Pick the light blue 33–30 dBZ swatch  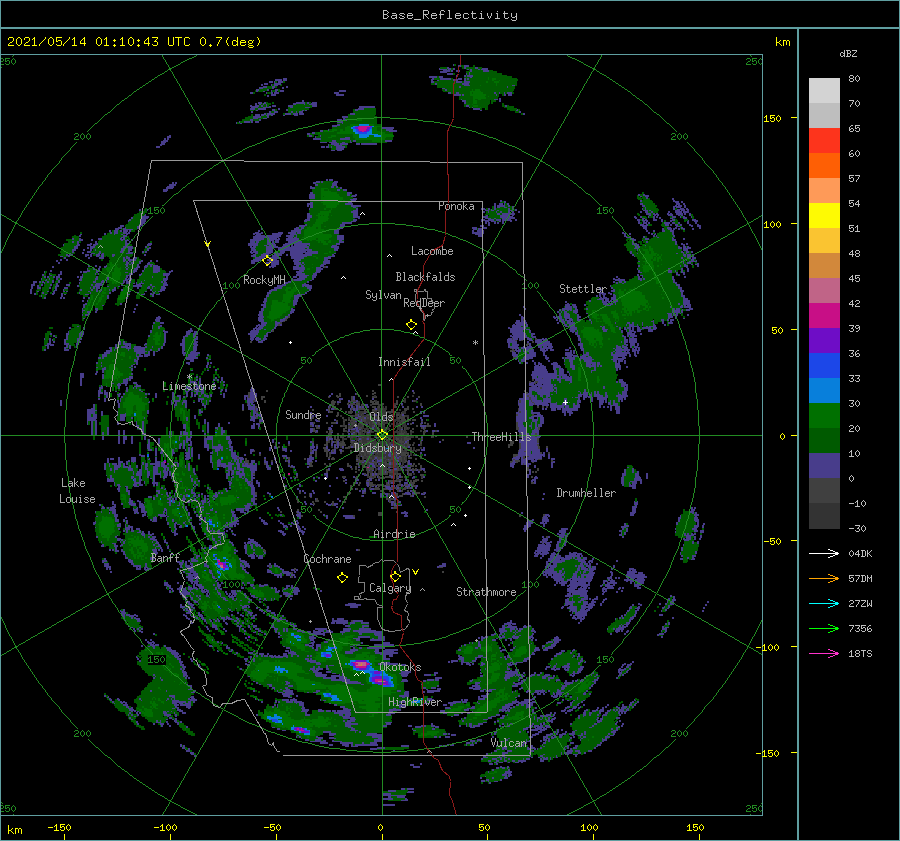(824, 391)
